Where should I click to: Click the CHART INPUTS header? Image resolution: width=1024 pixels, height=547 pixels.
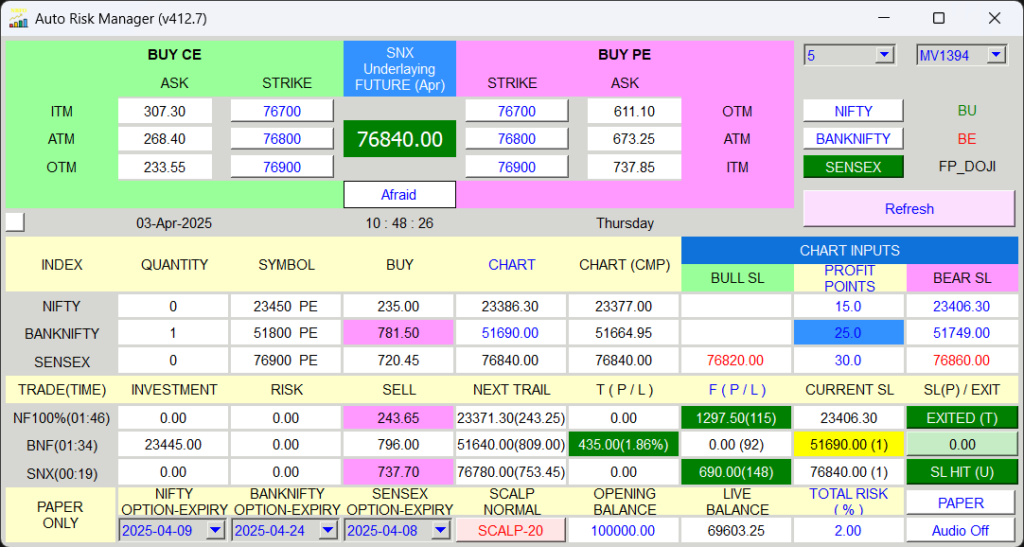pos(849,250)
